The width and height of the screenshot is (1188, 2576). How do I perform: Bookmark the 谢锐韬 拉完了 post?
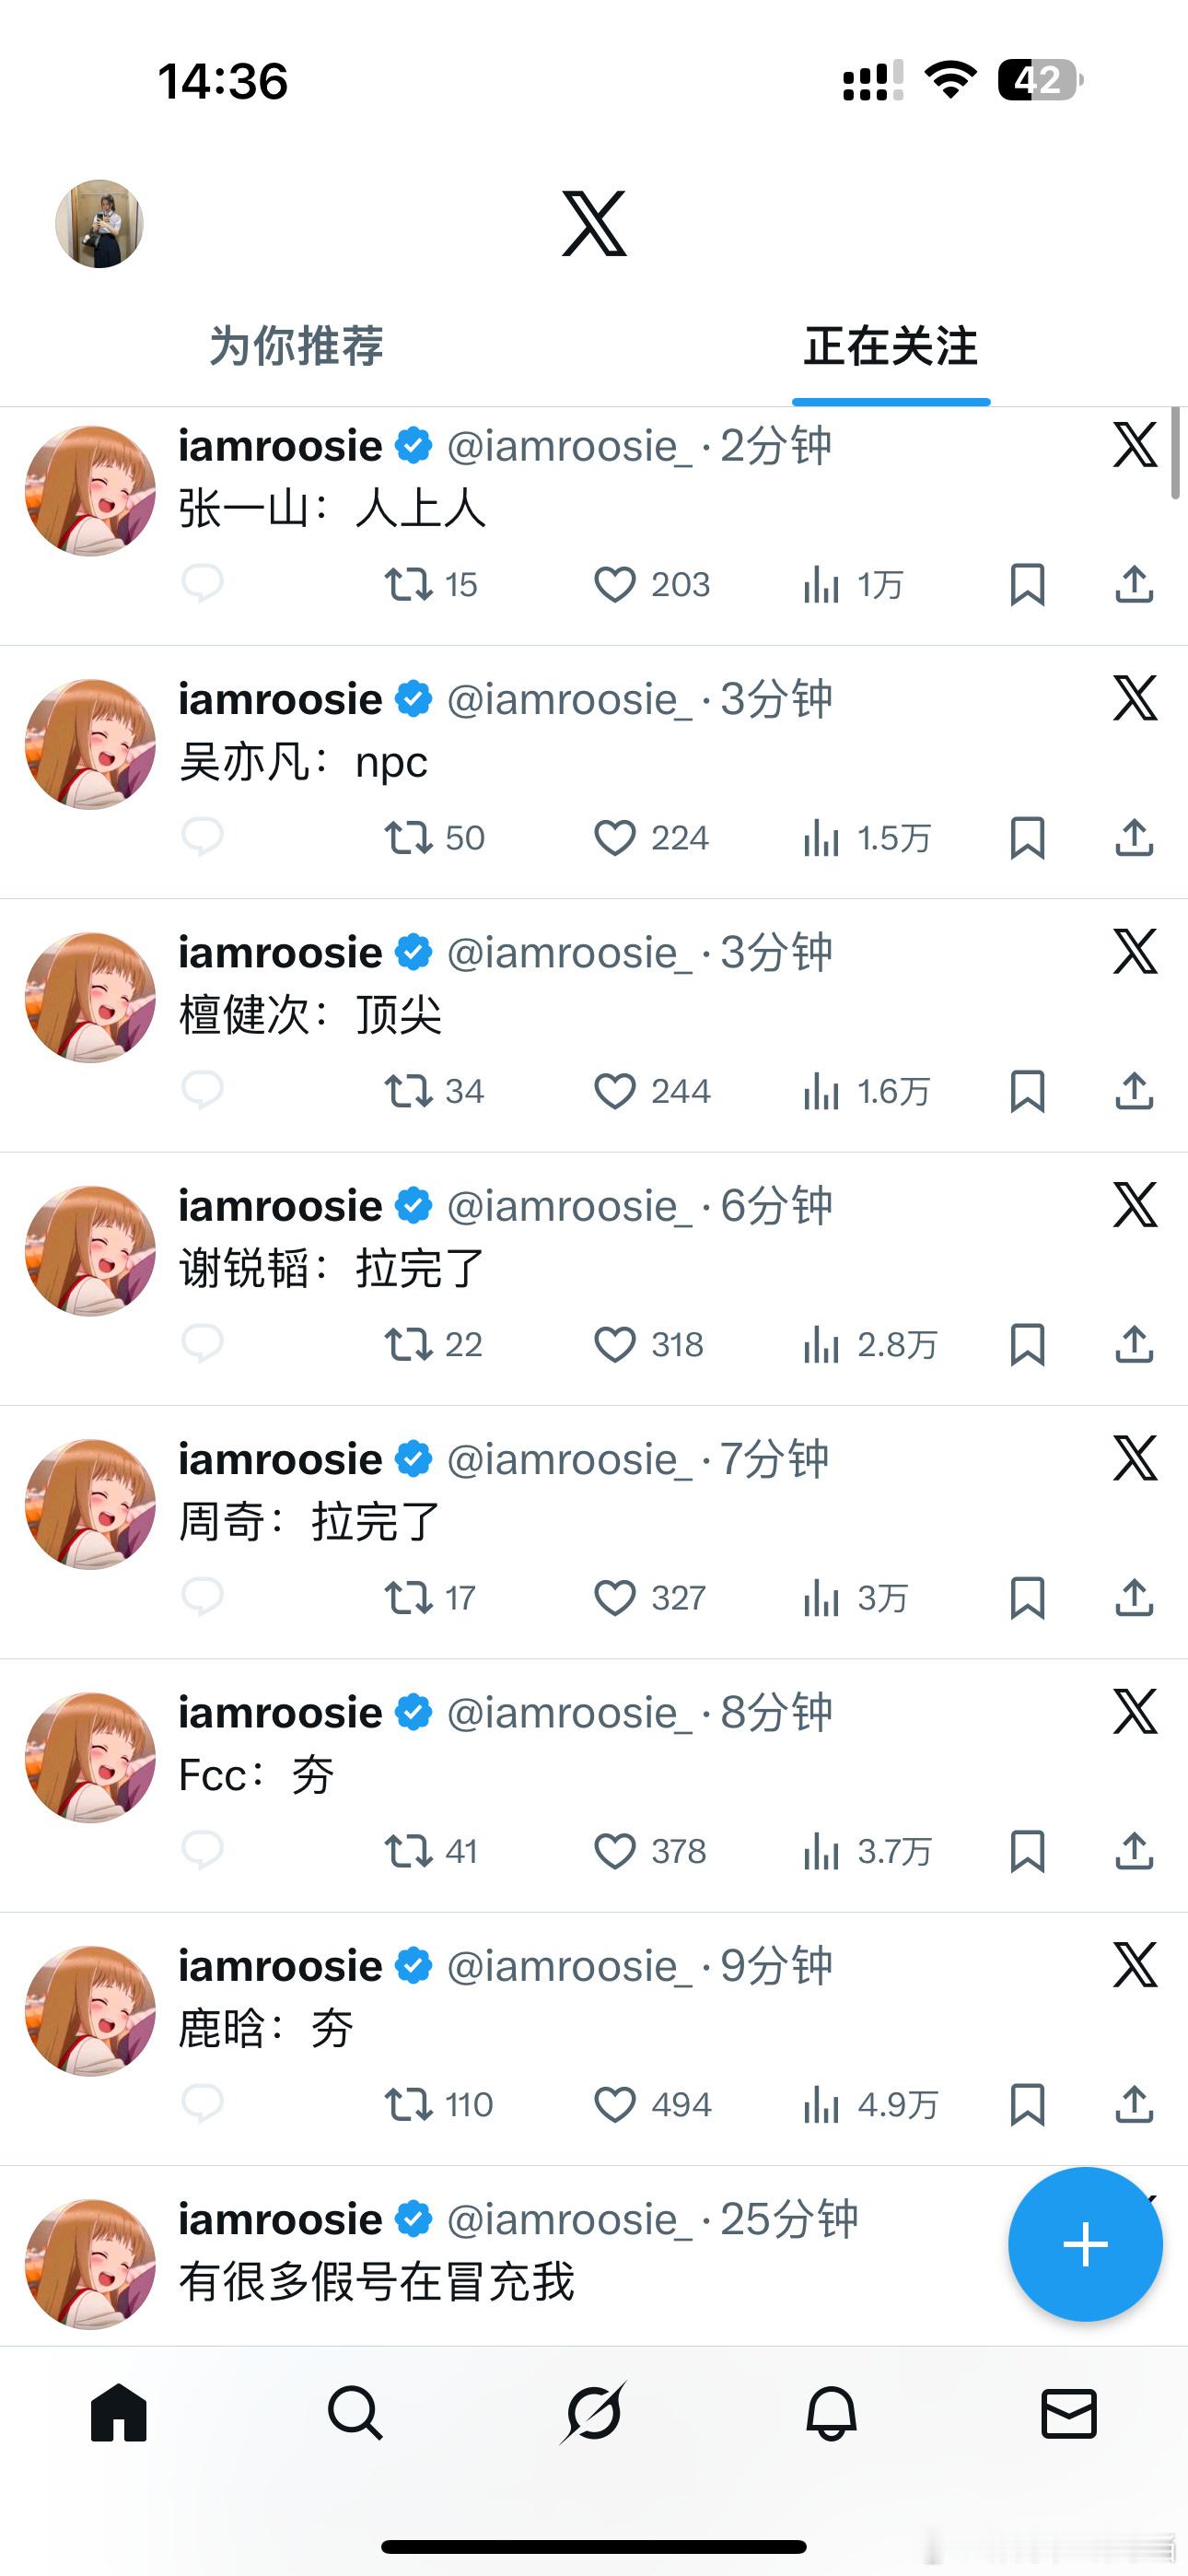(1027, 1344)
